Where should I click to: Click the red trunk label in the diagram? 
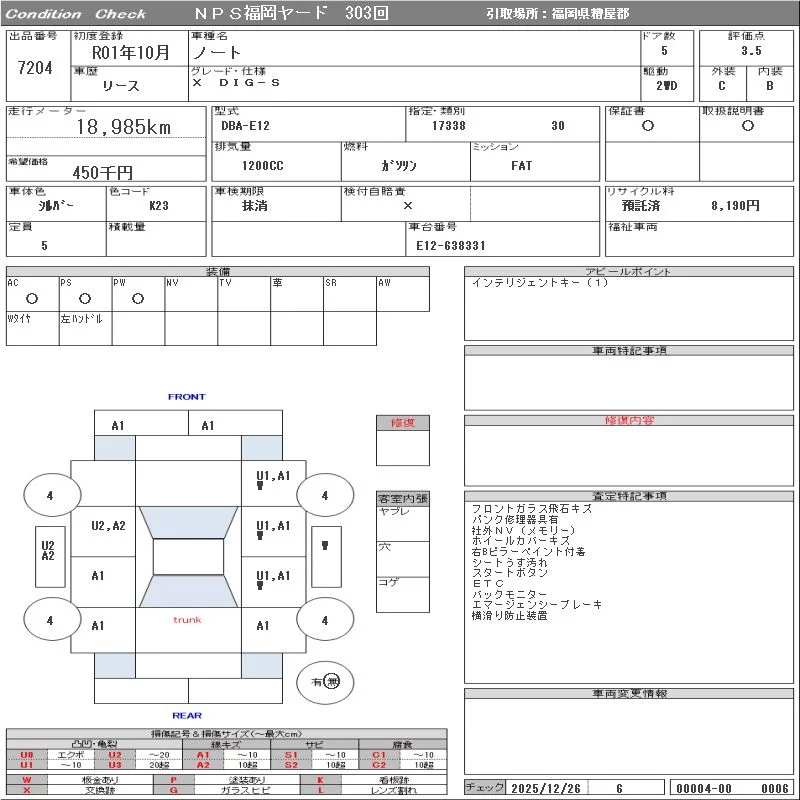[187, 620]
